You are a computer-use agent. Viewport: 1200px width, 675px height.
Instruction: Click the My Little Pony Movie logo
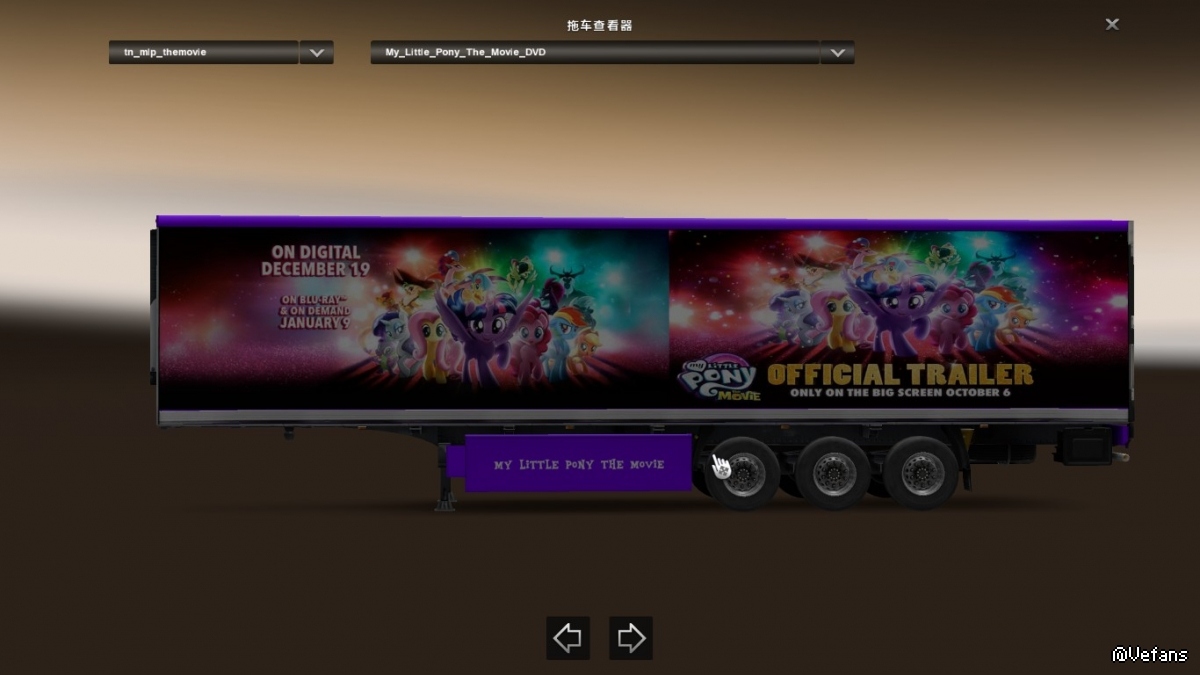720,378
